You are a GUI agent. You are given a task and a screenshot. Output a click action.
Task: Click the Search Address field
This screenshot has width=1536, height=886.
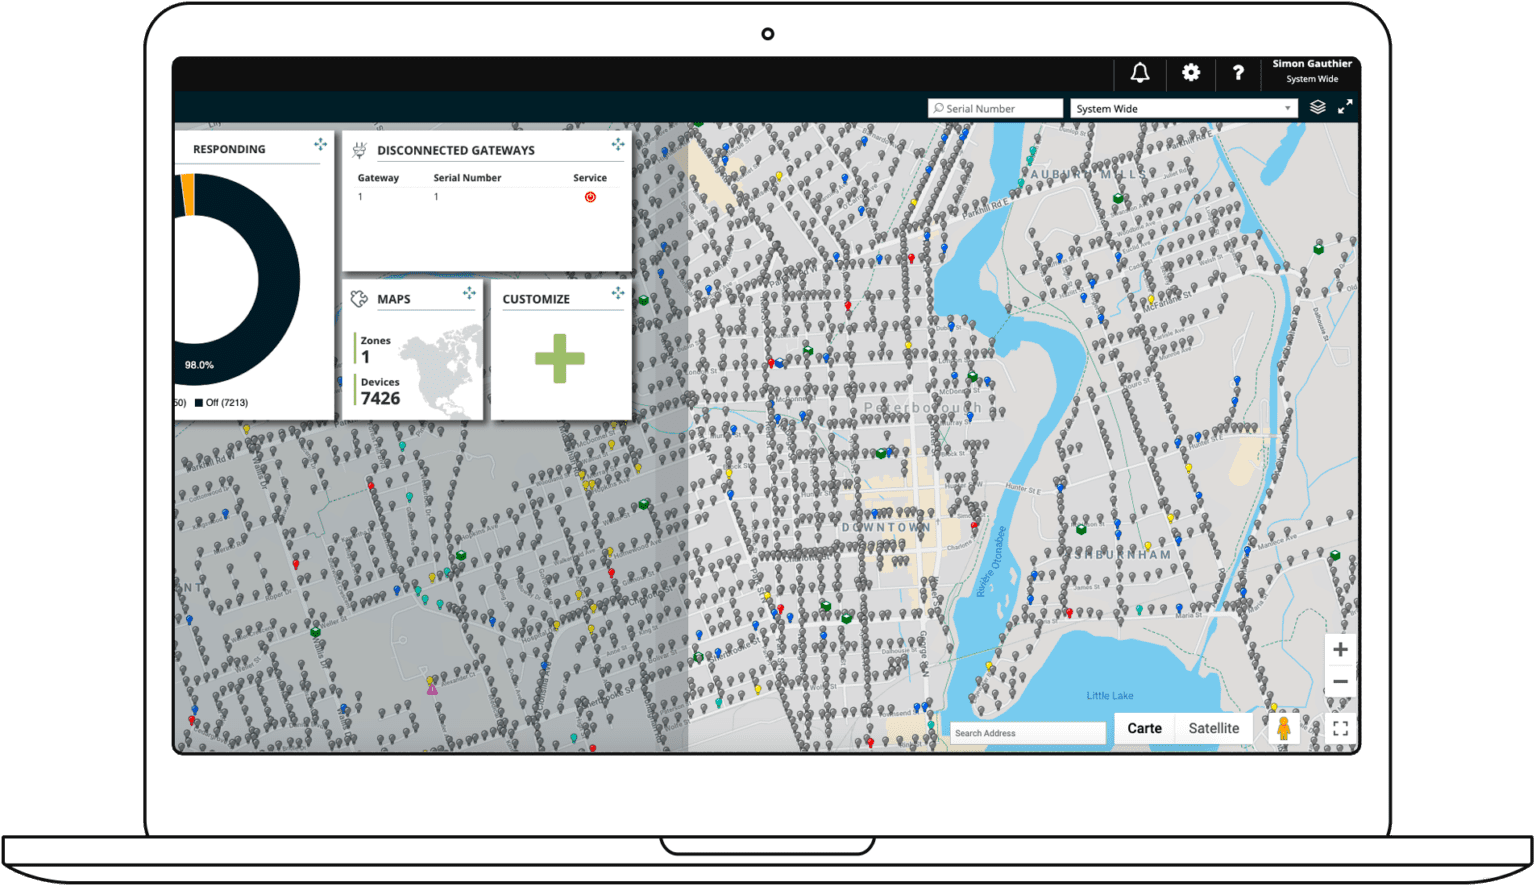click(x=1027, y=733)
